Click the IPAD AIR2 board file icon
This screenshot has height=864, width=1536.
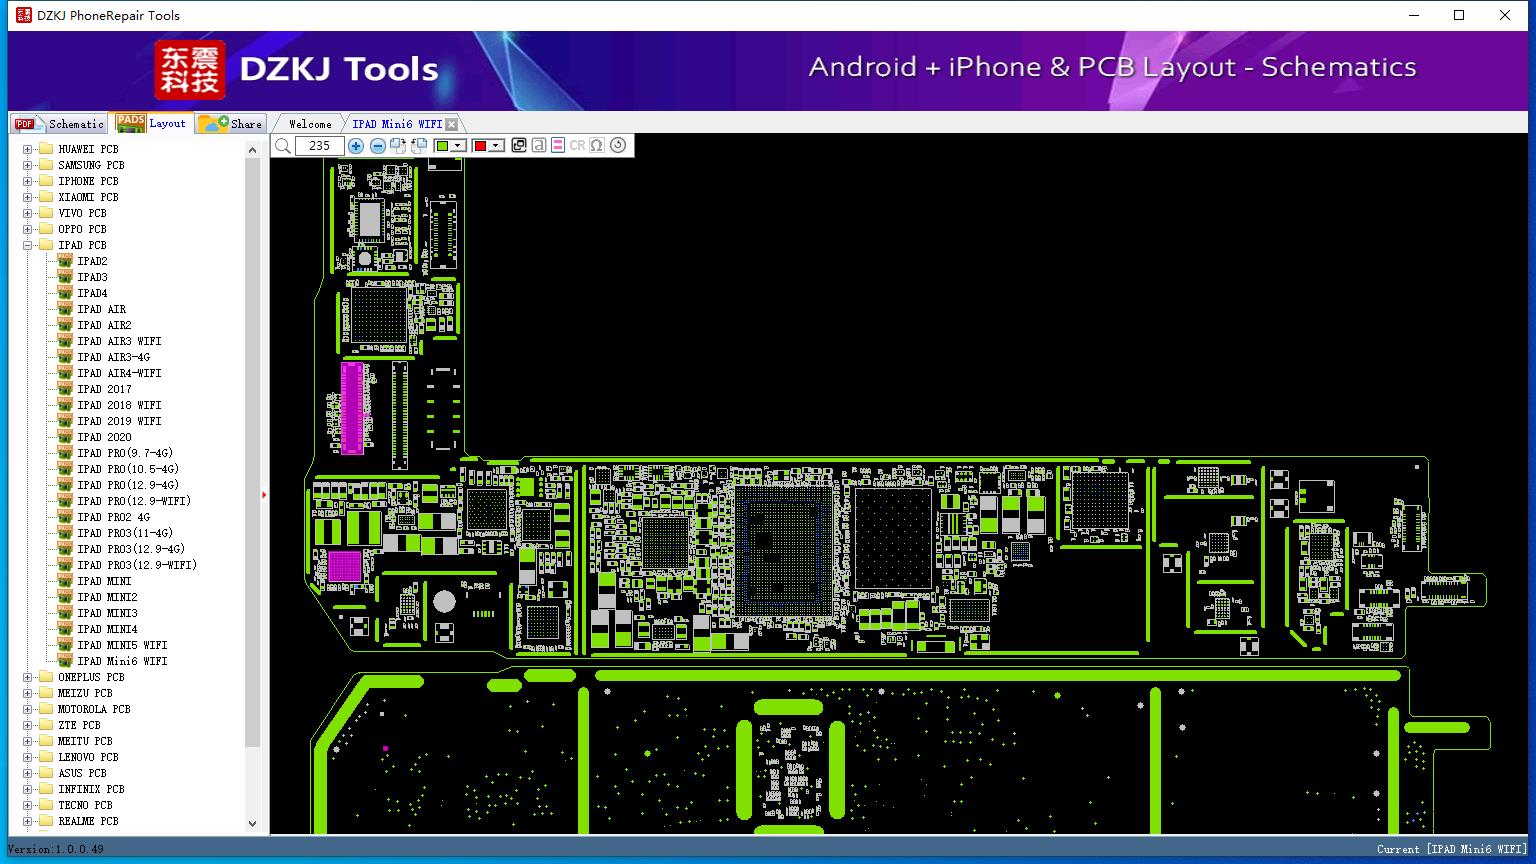[65, 325]
